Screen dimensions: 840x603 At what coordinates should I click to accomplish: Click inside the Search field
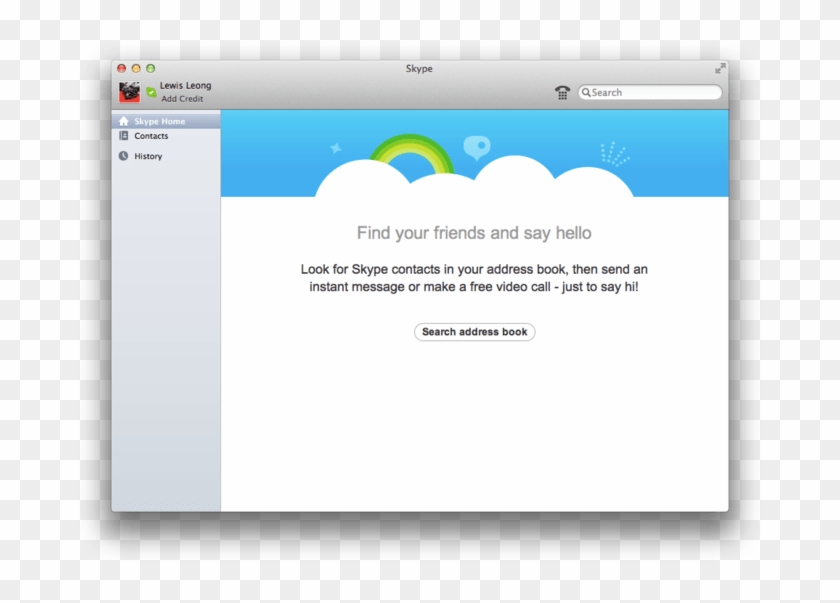pos(650,91)
